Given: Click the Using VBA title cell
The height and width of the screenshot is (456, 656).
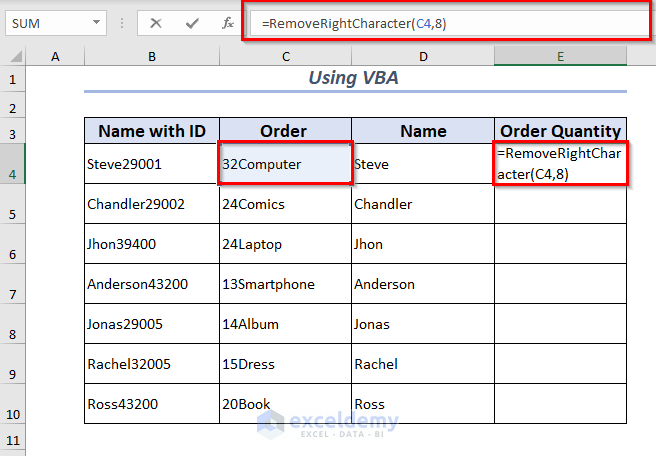Looking at the screenshot, I should [355, 78].
